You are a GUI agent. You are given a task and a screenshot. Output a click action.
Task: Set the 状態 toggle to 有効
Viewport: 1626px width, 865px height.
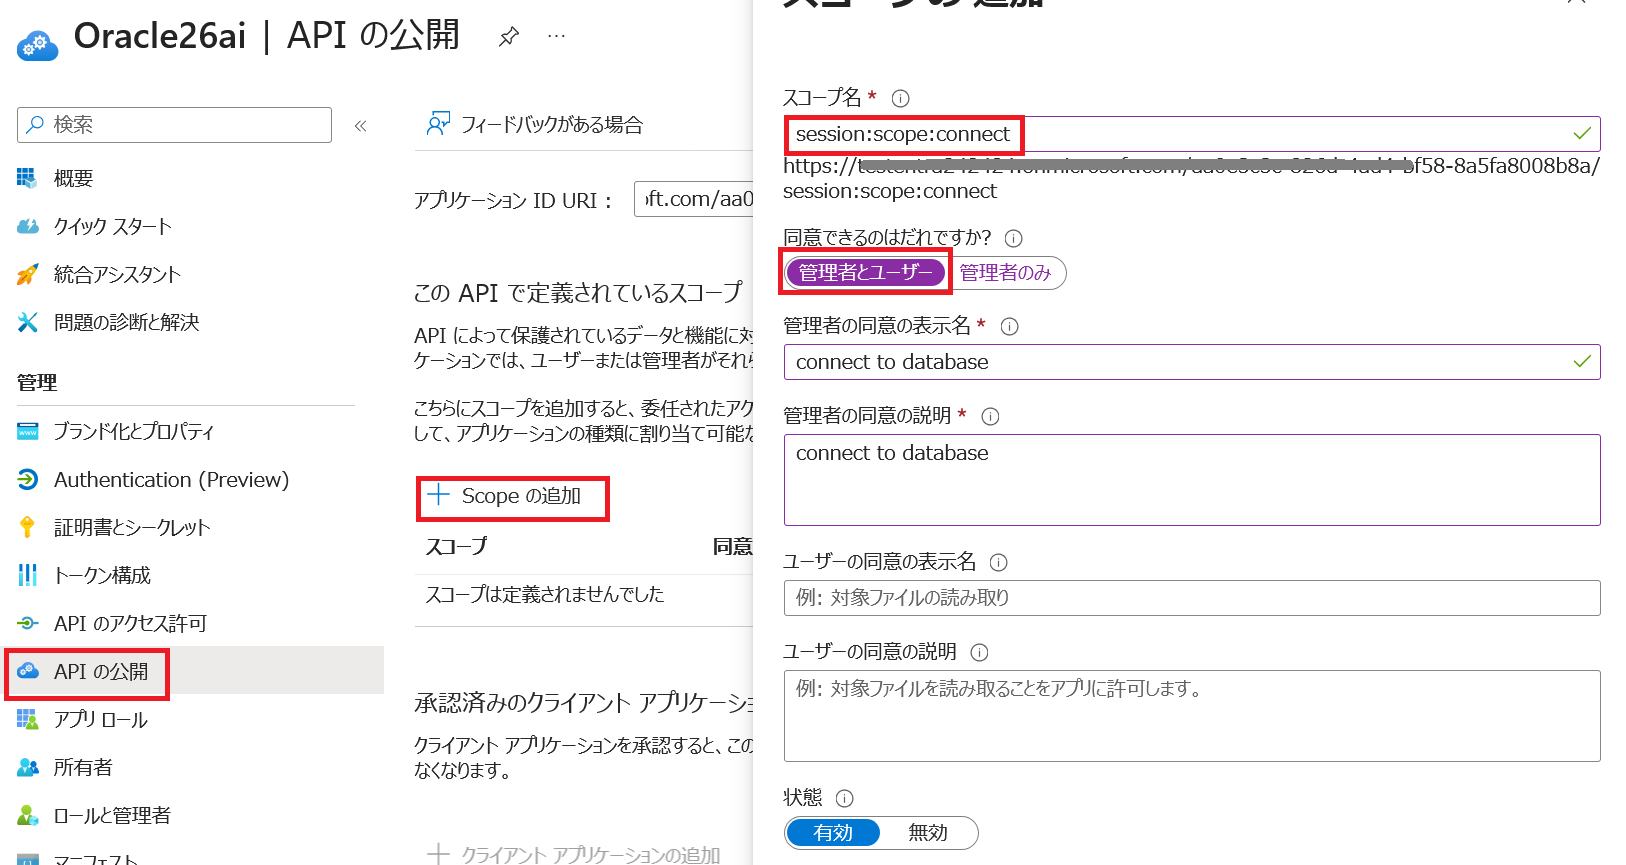pyautogui.click(x=833, y=832)
